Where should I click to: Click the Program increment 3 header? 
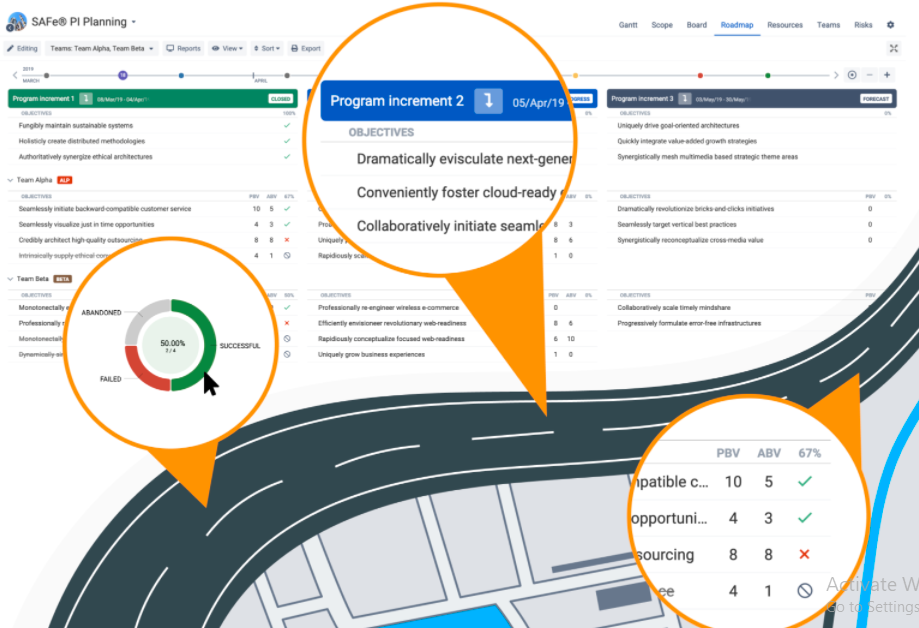(x=751, y=99)
